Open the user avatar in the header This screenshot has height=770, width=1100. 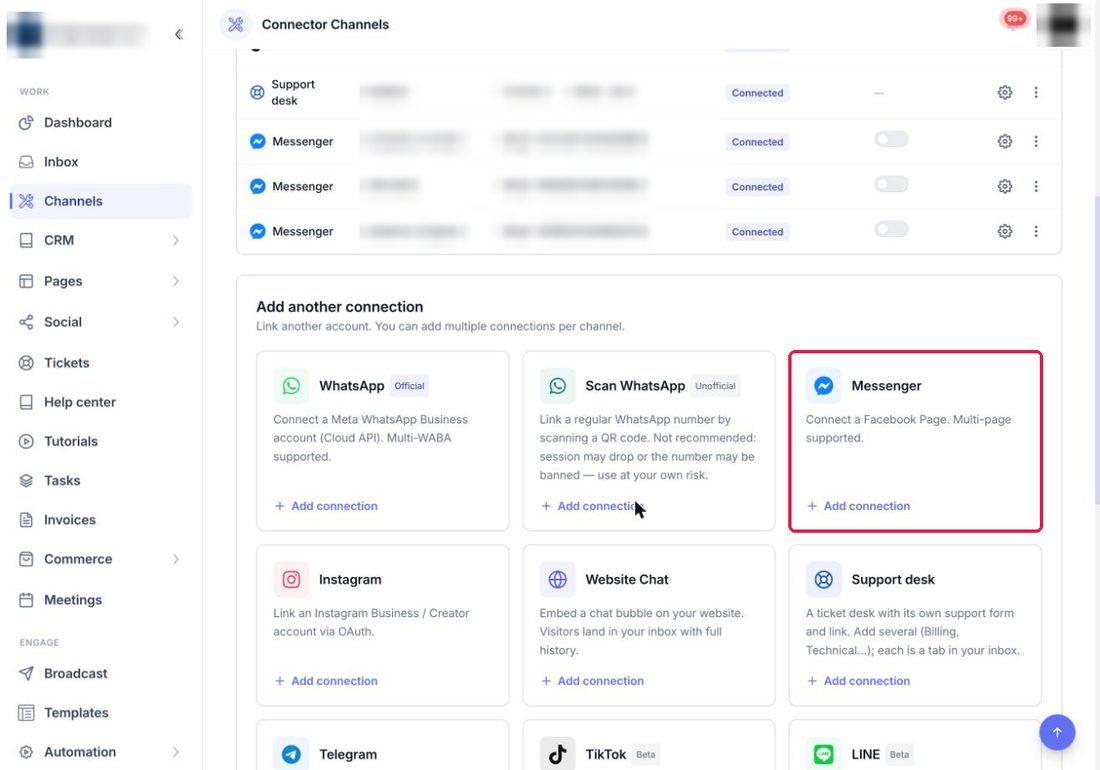click(1063, 25)
